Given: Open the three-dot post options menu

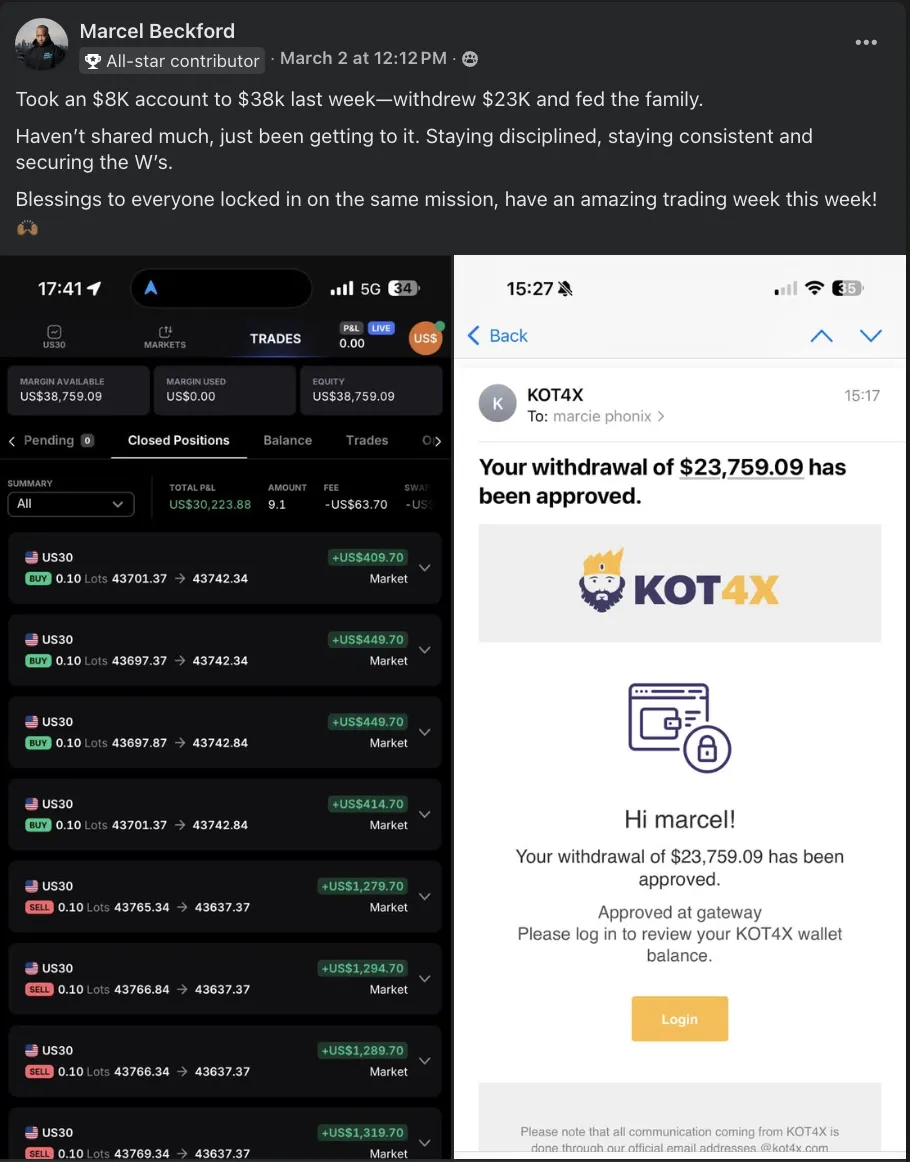Looking at the screenshot, I should point(866,42).
